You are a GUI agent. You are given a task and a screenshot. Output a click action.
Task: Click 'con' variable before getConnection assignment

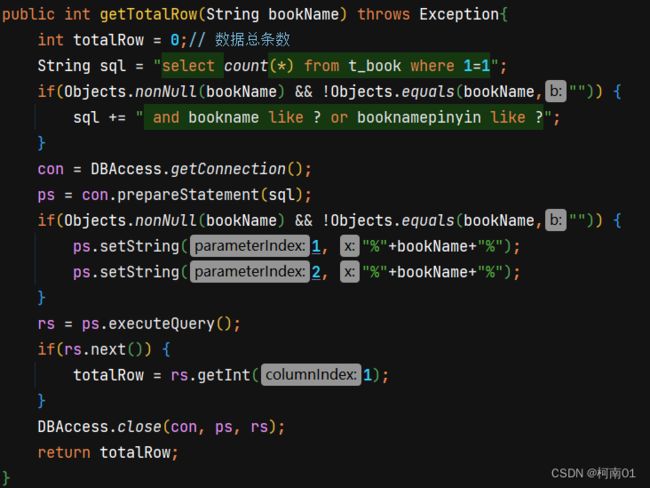[x=51, y=169]
